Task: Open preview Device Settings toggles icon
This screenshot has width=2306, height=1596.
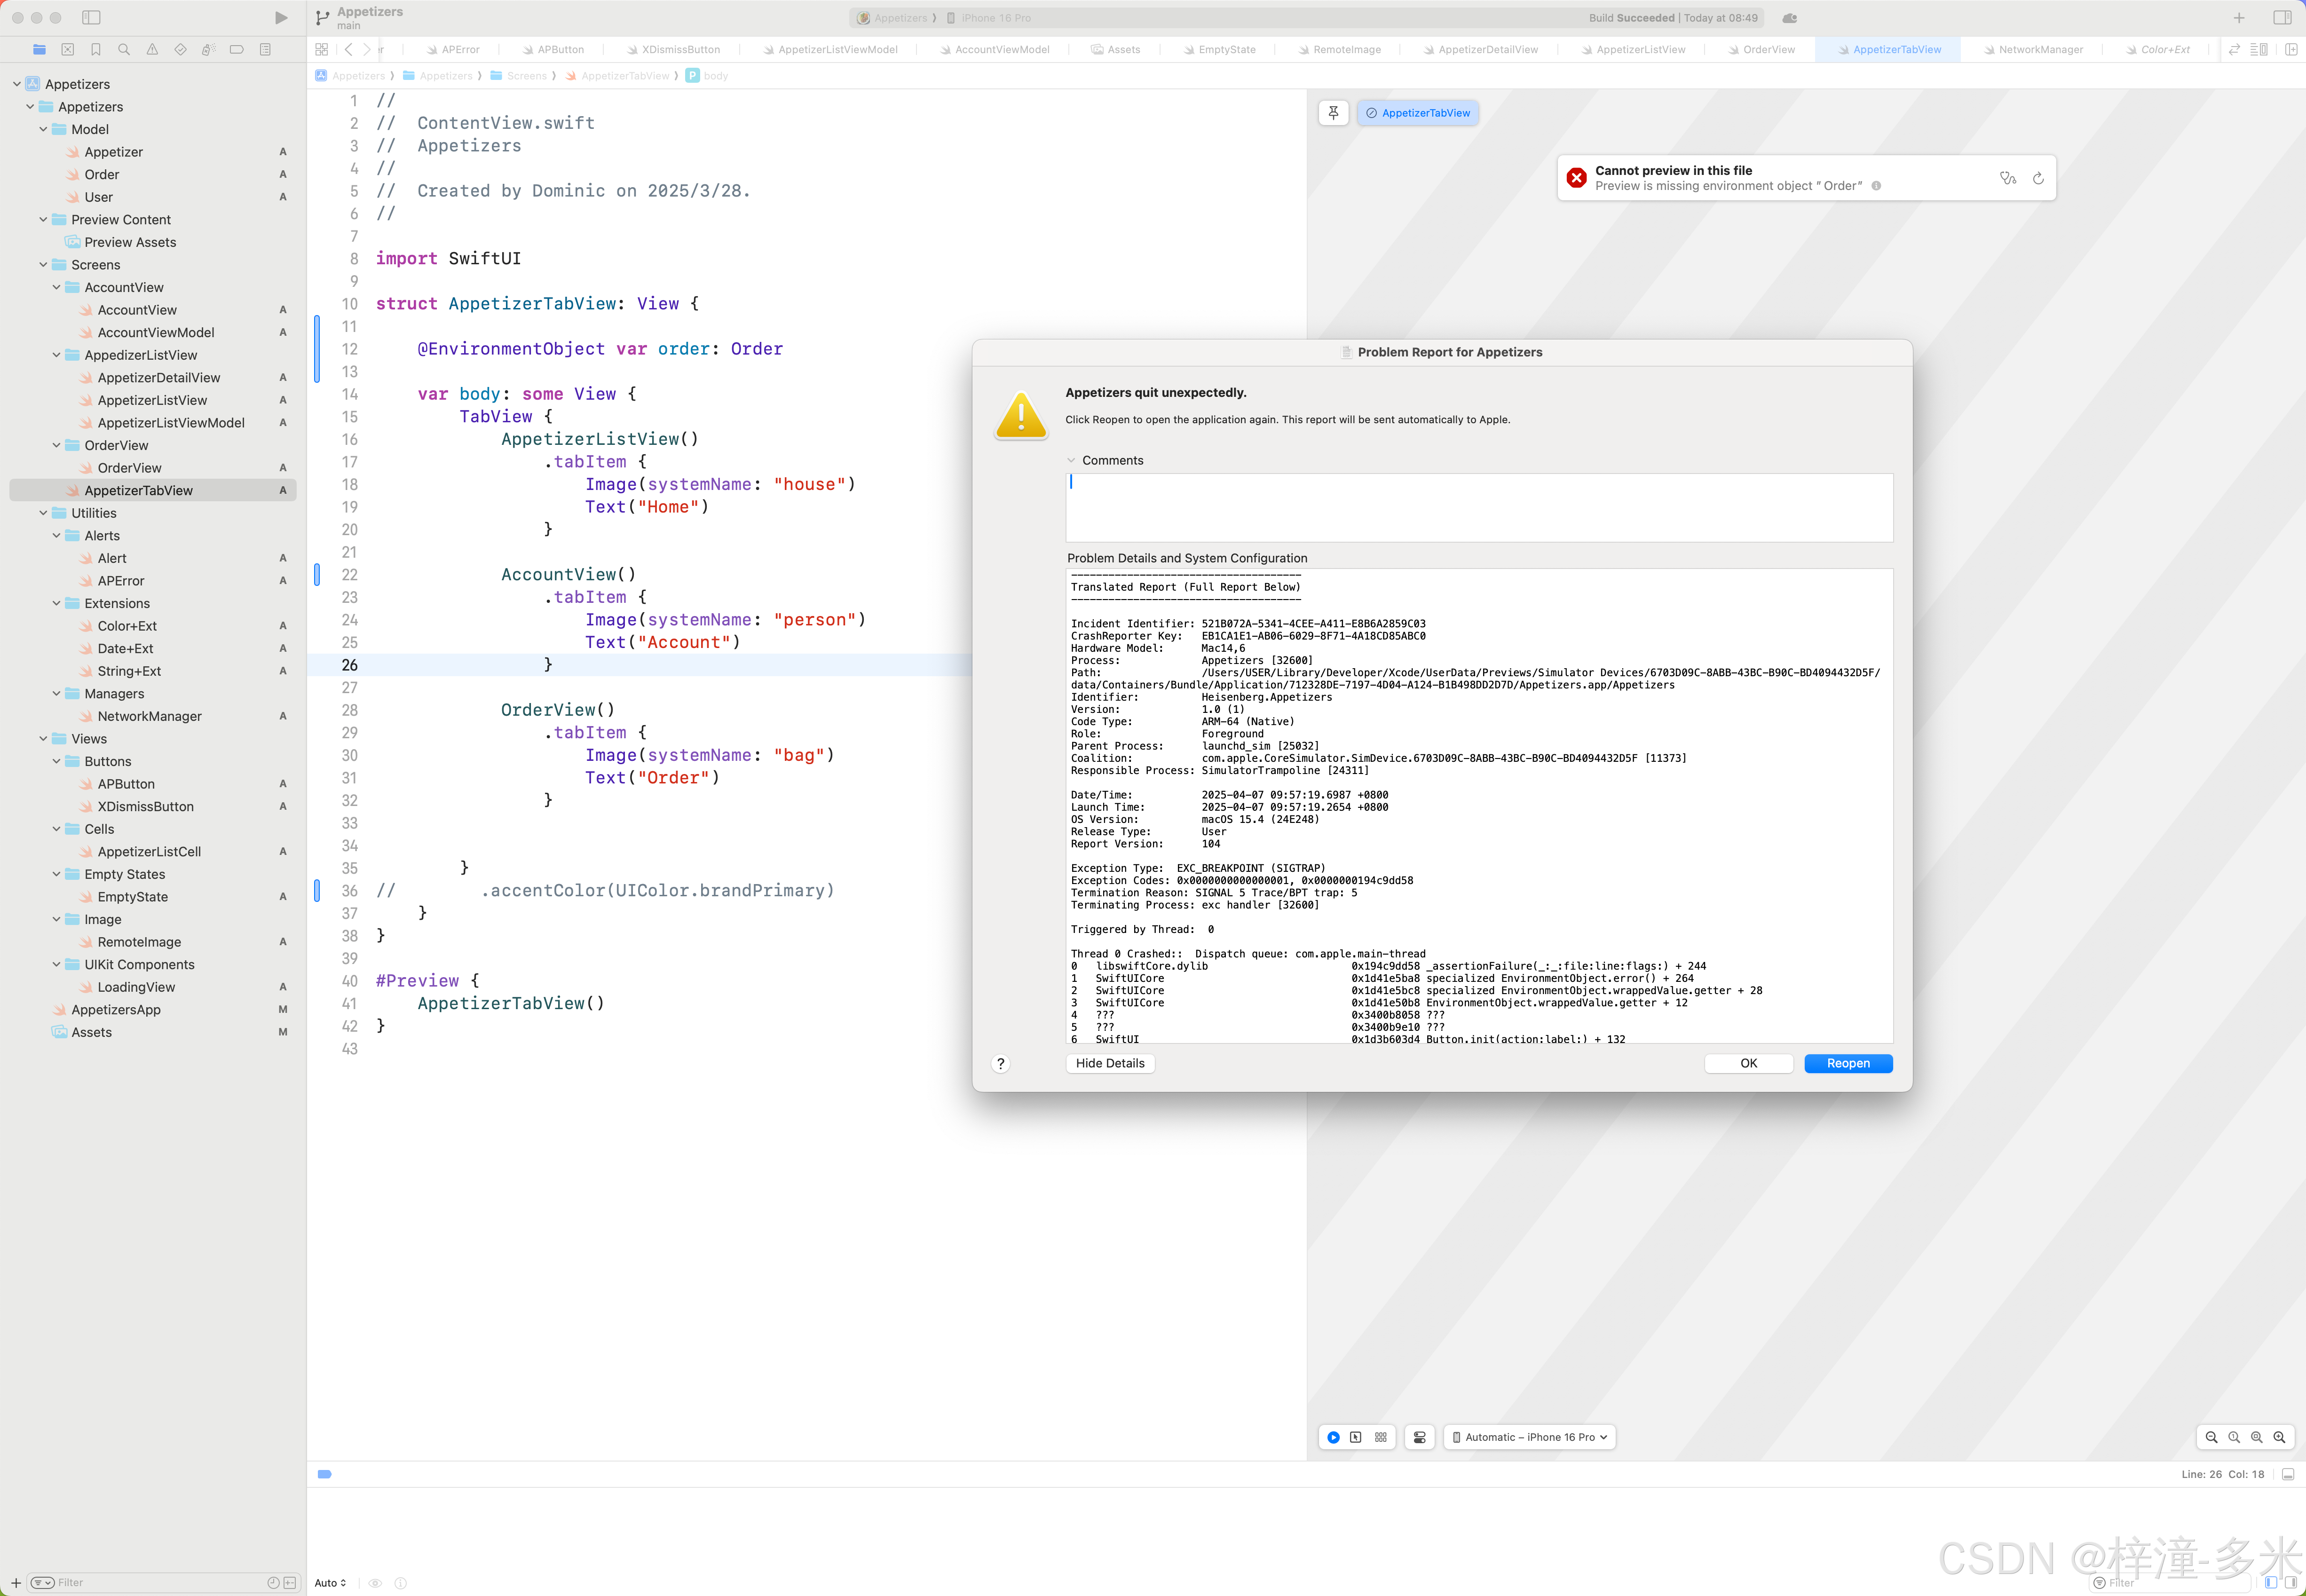Action: tap(1419, 1437)
